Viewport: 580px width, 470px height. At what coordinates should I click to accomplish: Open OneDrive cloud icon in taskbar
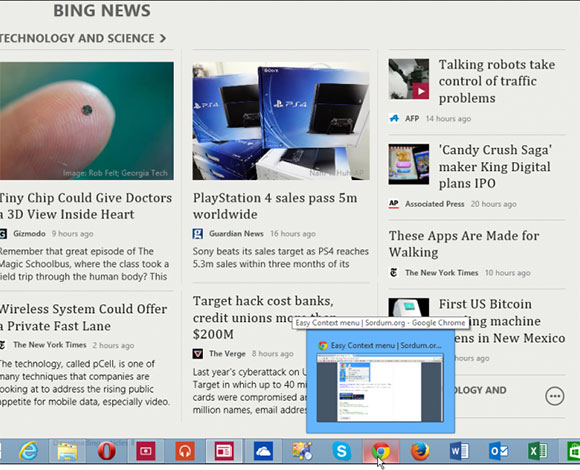[263, 451]
